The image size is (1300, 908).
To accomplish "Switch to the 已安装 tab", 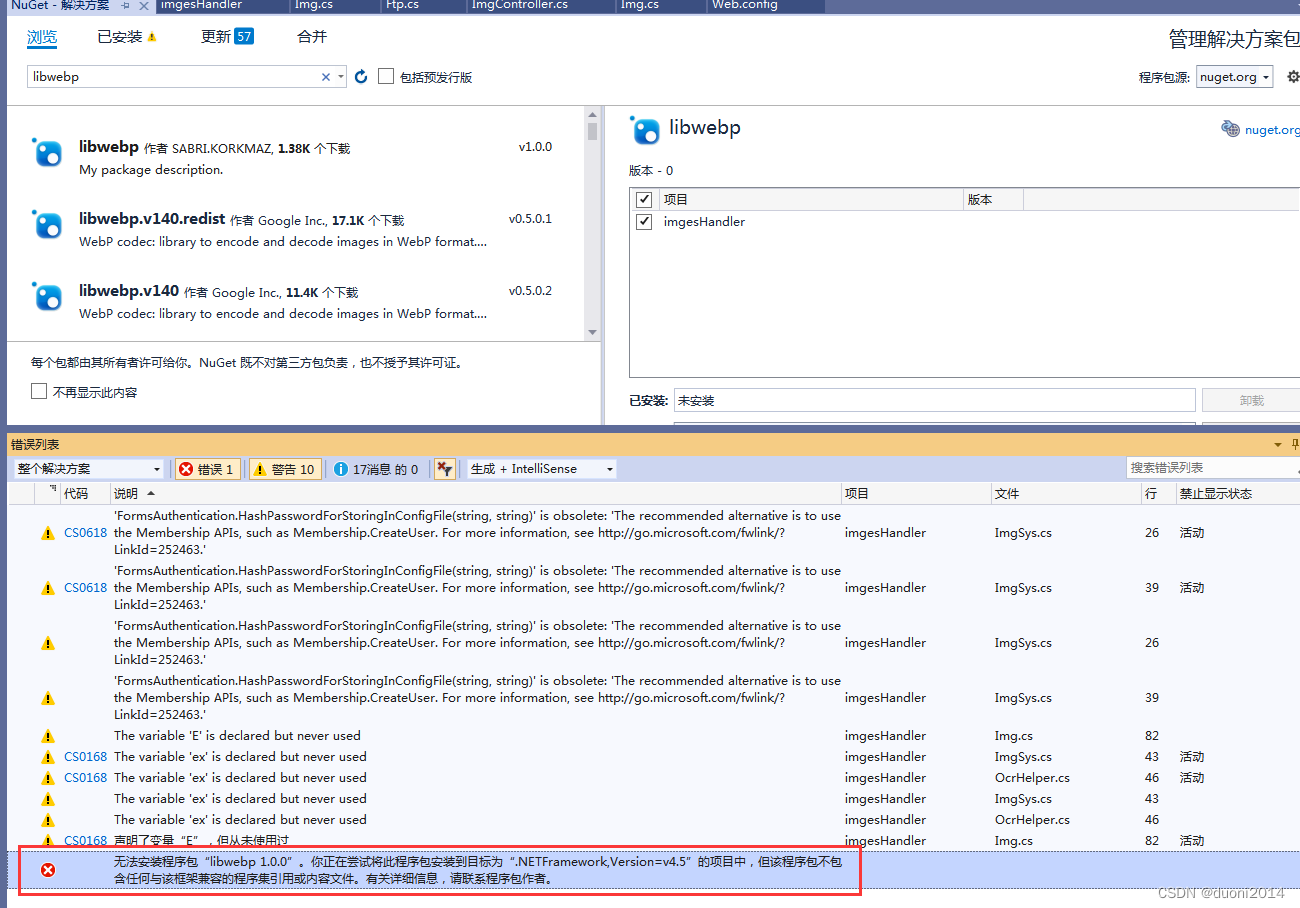I will point(127,37).
